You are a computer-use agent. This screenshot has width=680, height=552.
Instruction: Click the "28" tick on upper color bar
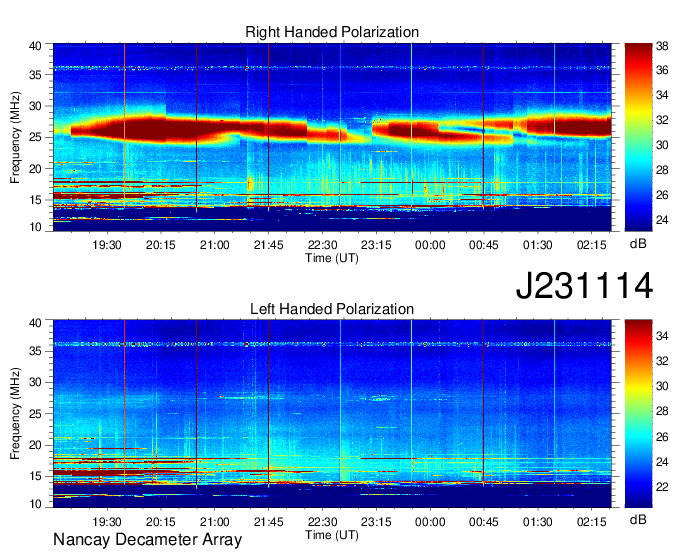(662, 170)
